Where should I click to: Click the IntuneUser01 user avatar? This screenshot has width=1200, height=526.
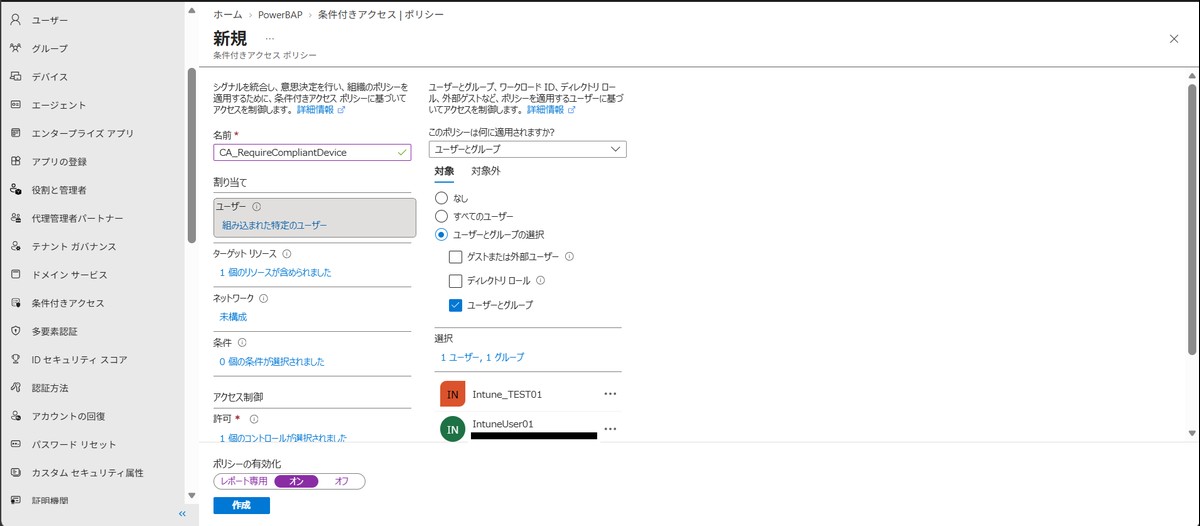pyautogui.click(x=453, y=429)
